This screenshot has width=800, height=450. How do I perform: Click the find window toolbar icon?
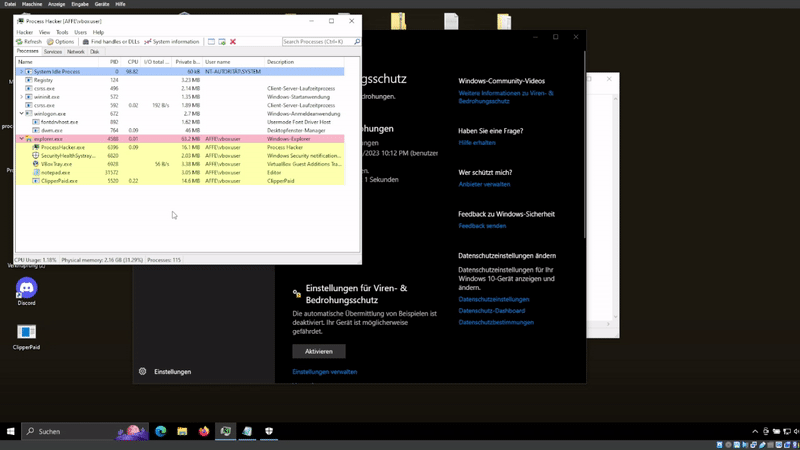click(x=211, y=42)
